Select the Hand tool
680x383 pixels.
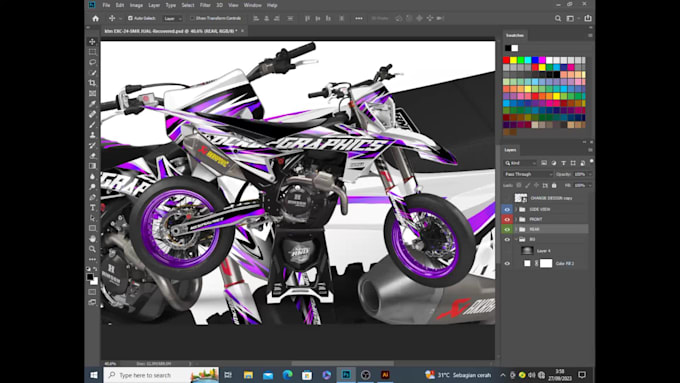click(x=92, y=239)
